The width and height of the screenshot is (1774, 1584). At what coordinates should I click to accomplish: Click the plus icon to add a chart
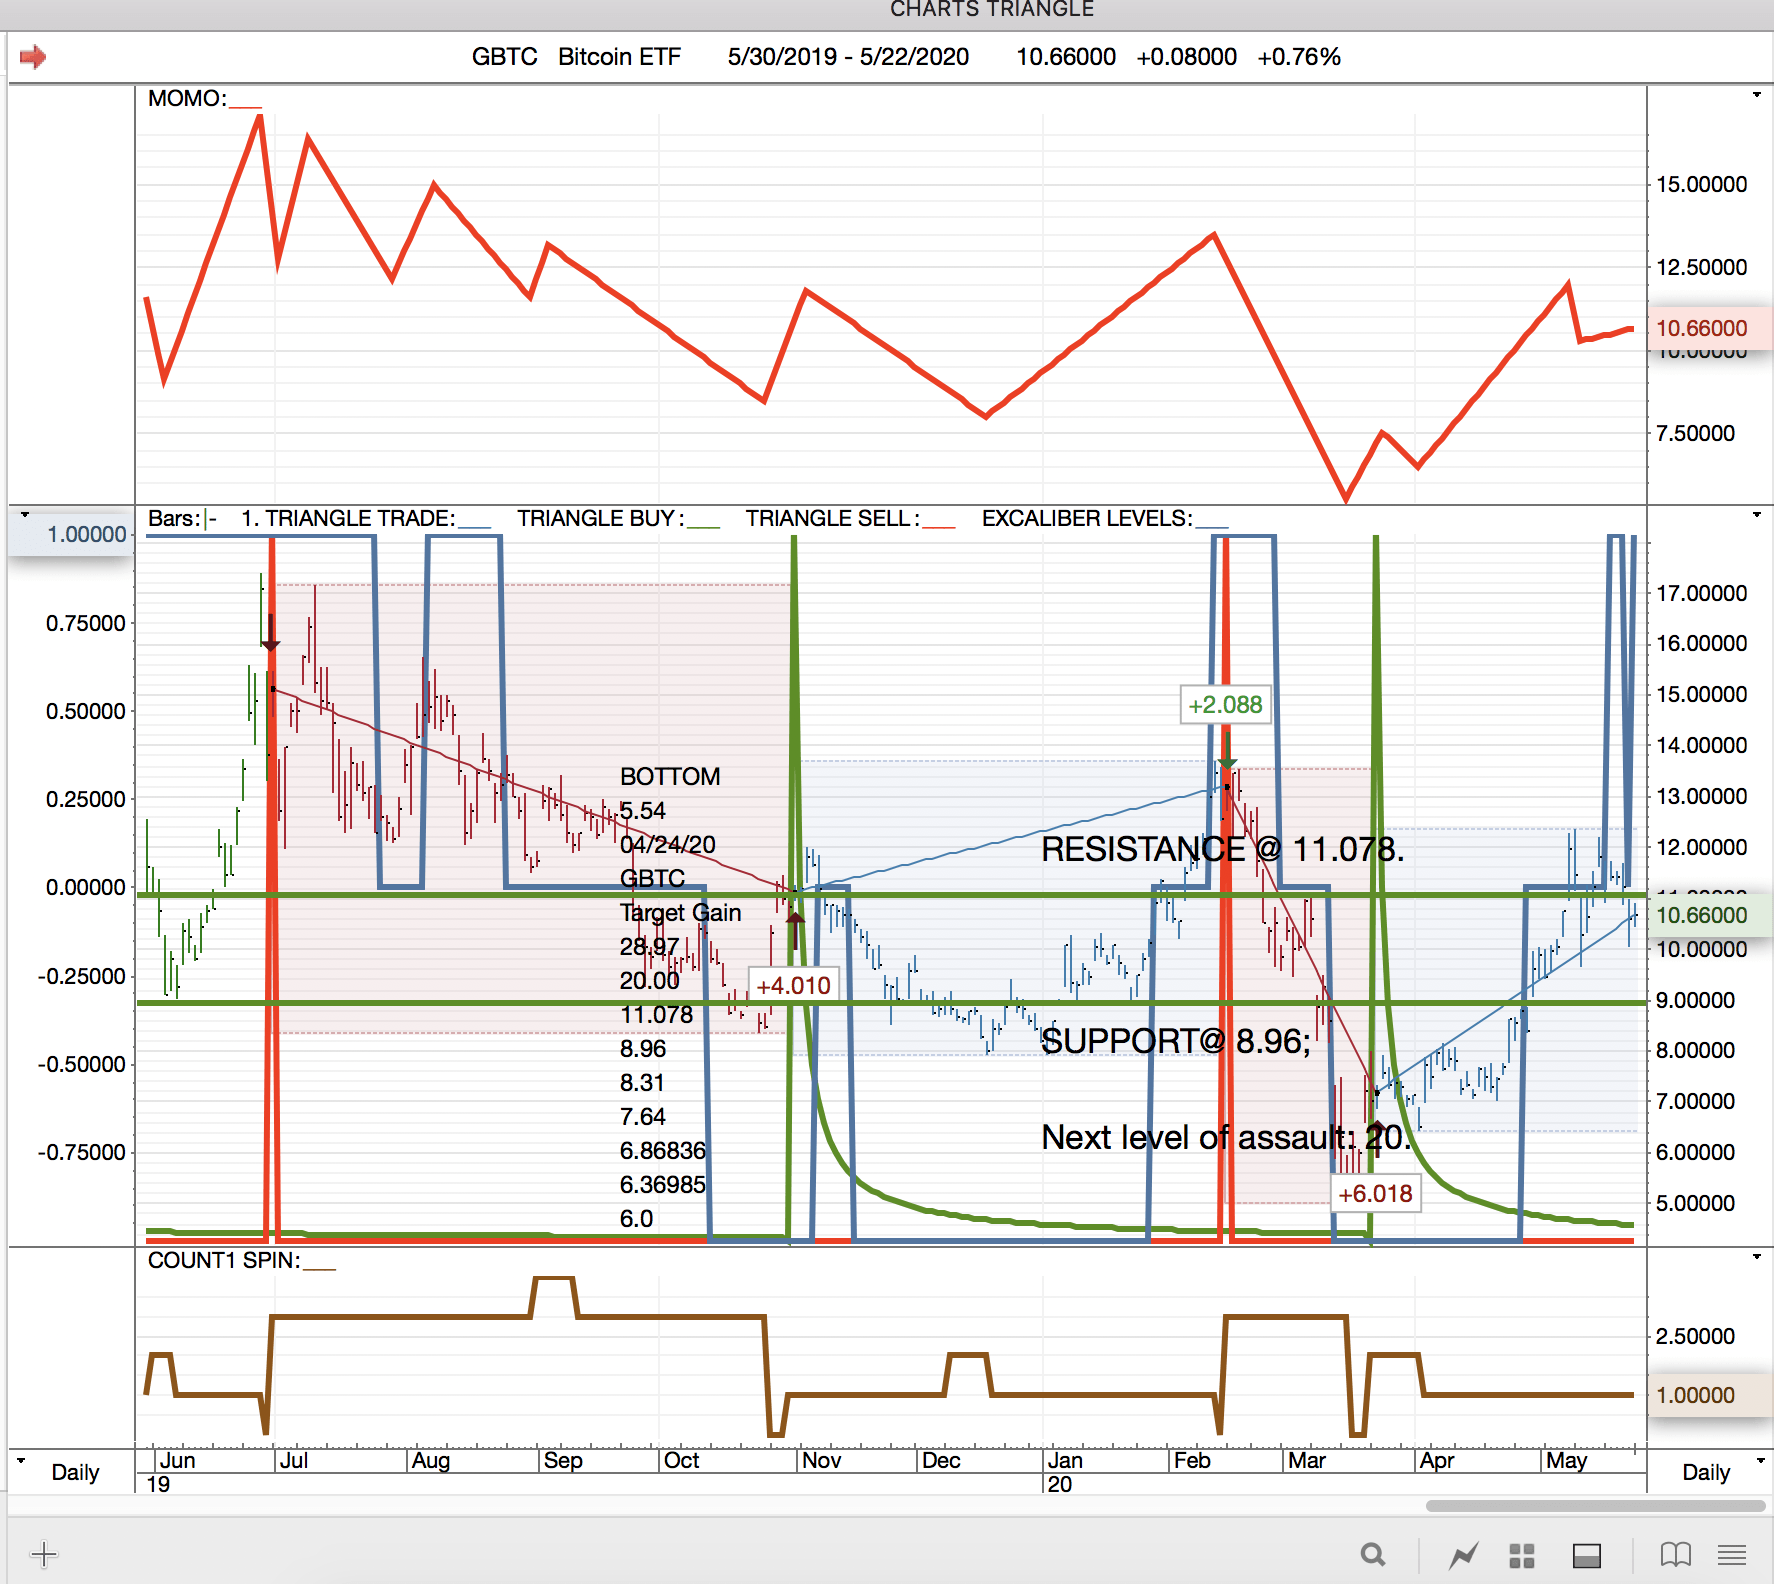point(44,1554)
